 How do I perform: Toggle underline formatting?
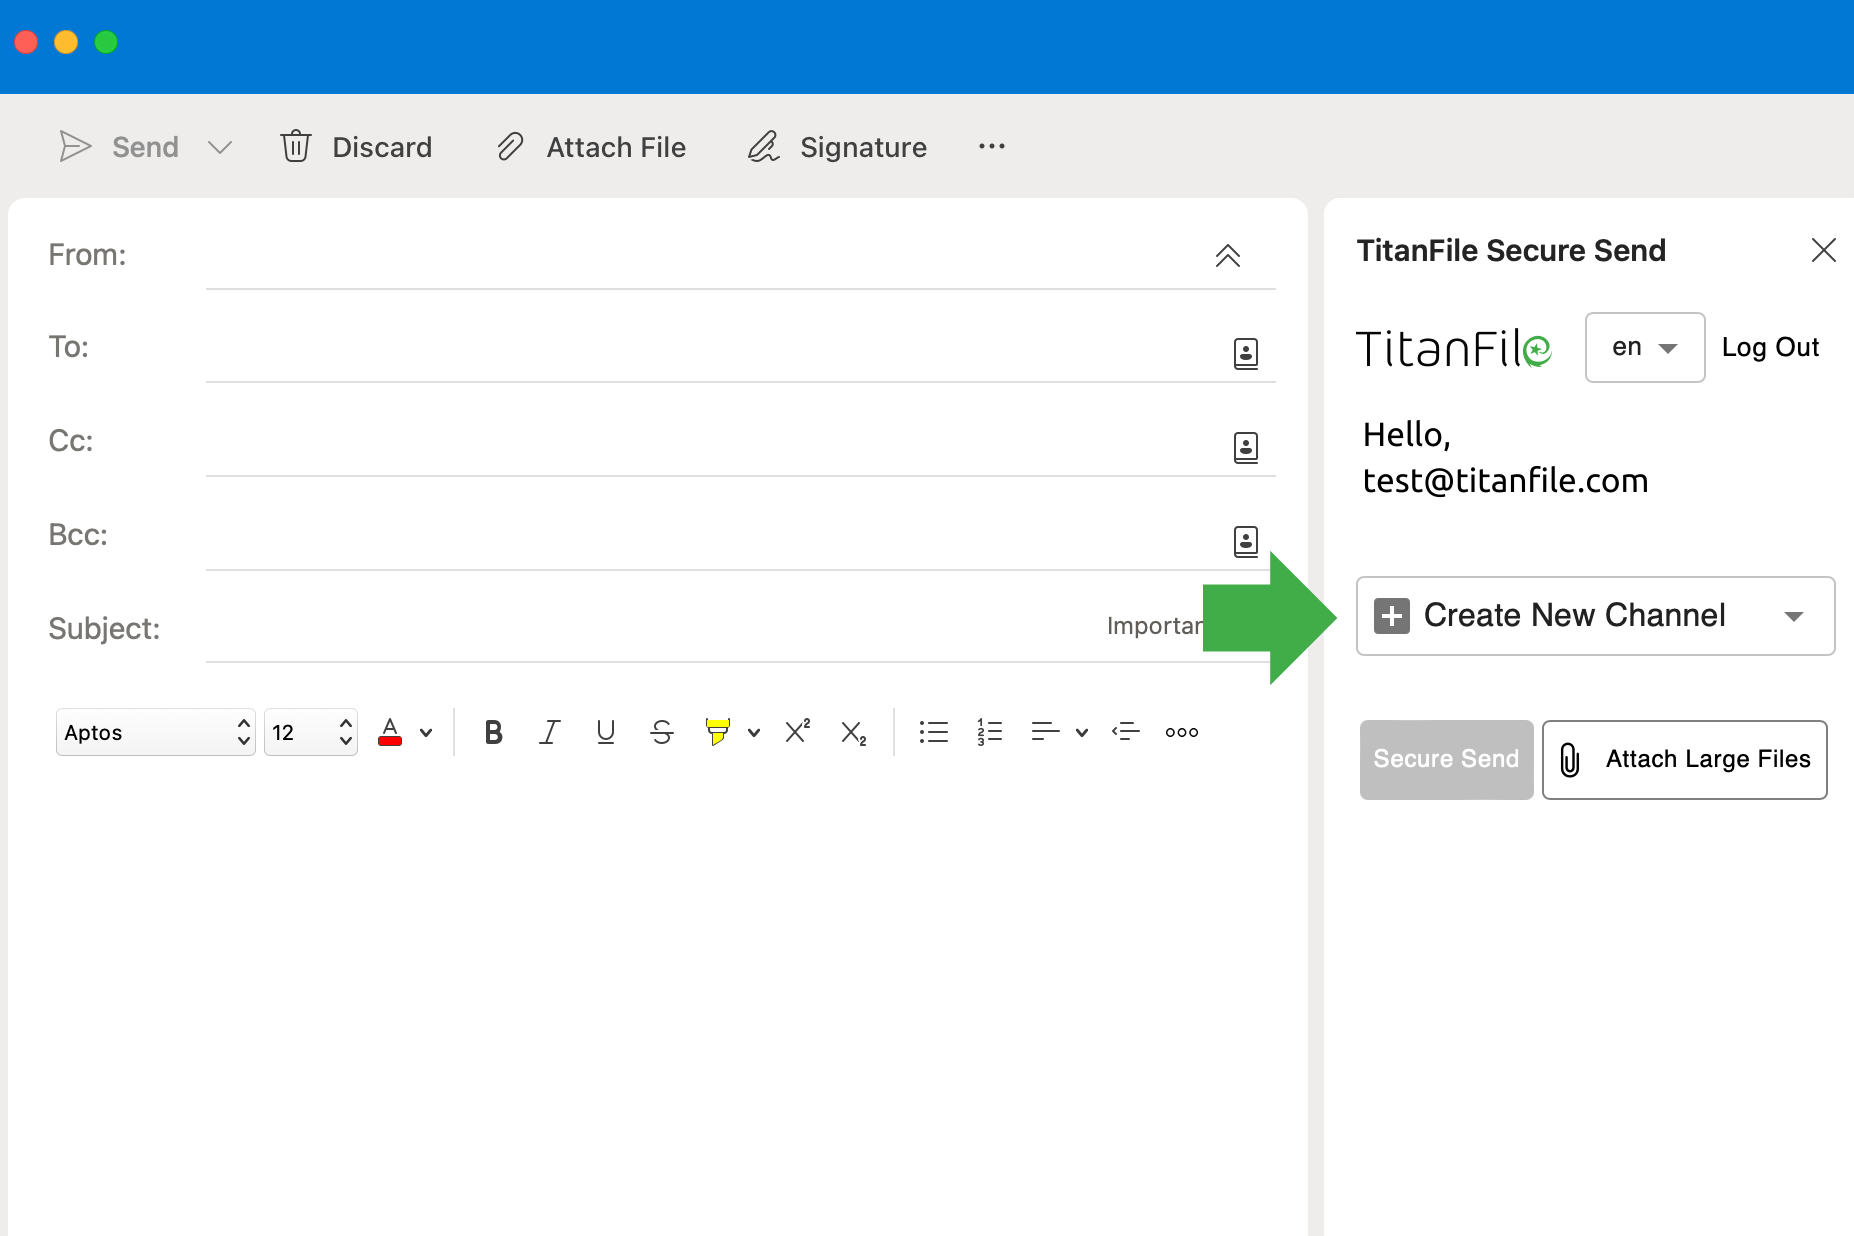click(x=605, y=732)
